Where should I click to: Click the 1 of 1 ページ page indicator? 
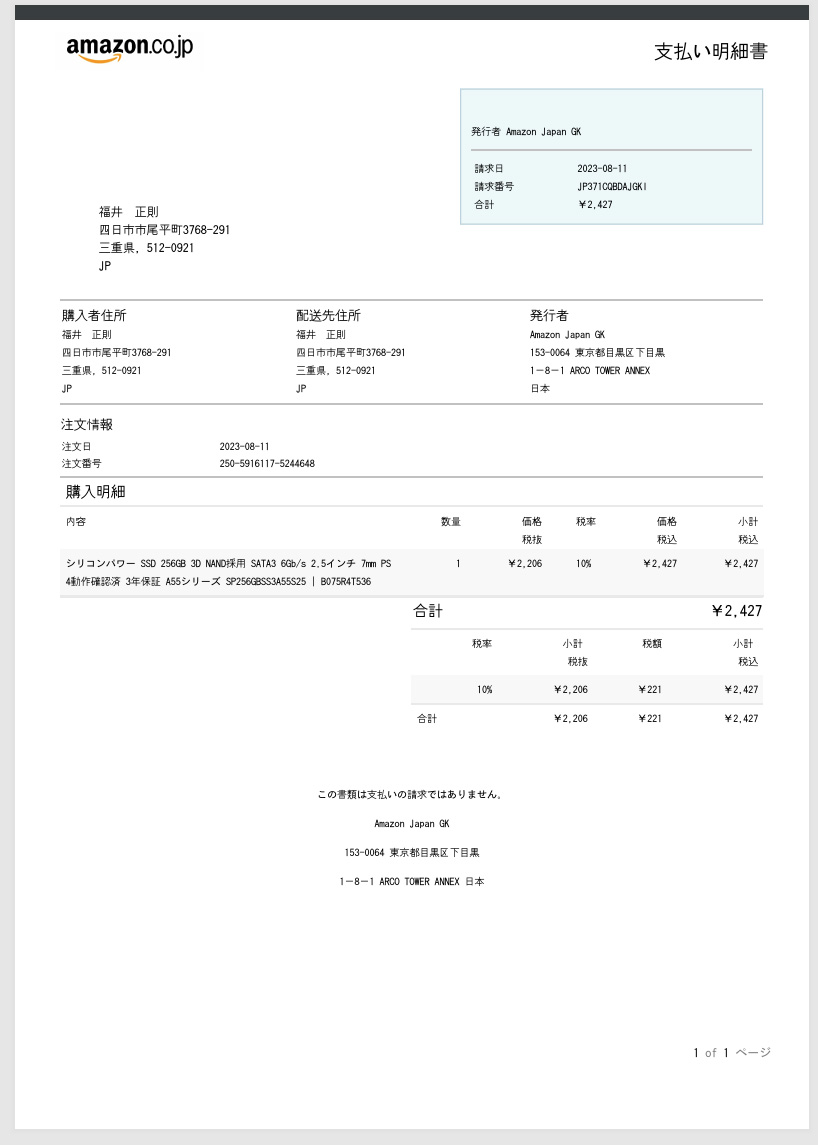pyautogui.click(x=731, y=1052)
